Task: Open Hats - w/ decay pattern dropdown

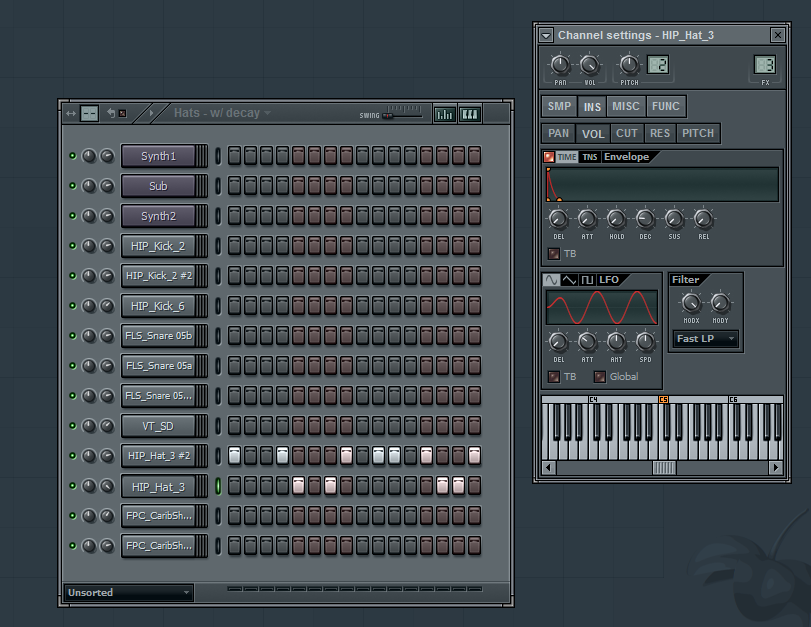Action: [x=222, y=113]
